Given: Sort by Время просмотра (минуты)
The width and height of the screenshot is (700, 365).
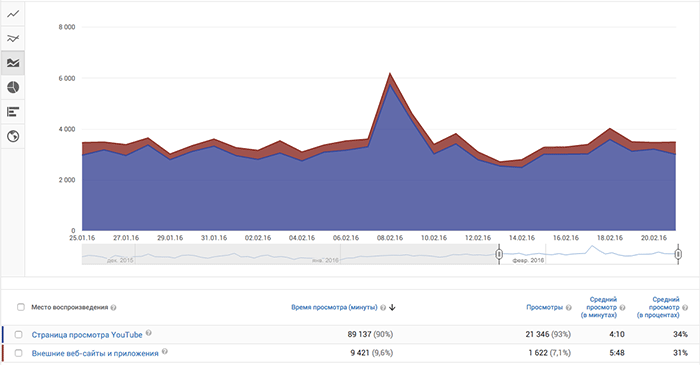Looking at the screenshot, I should pos(334,307).
